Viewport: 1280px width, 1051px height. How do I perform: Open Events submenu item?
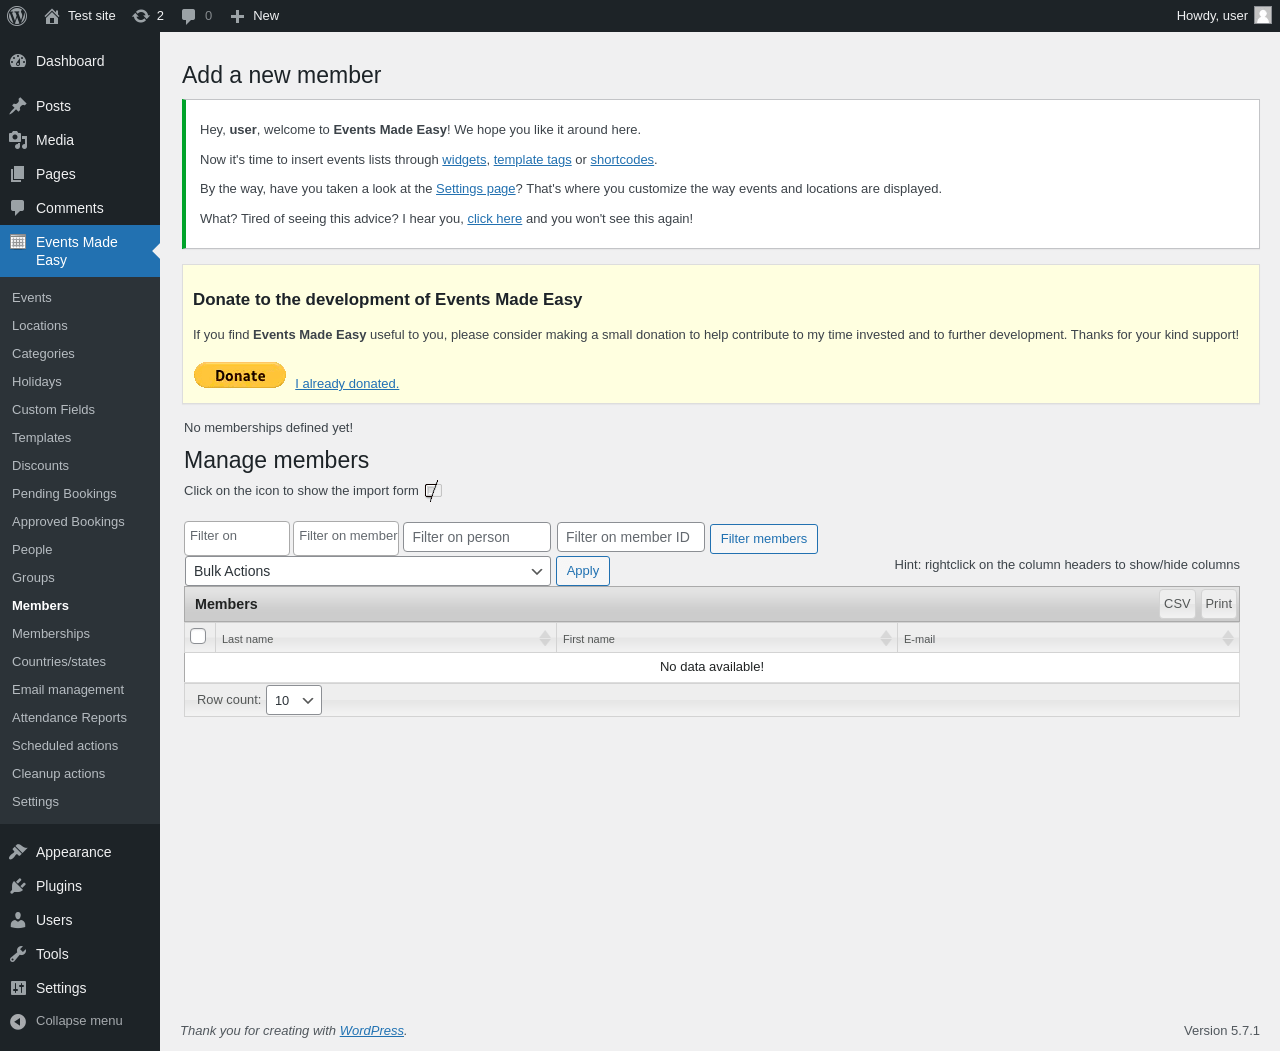pyautogui.click(x=32, y=298)
